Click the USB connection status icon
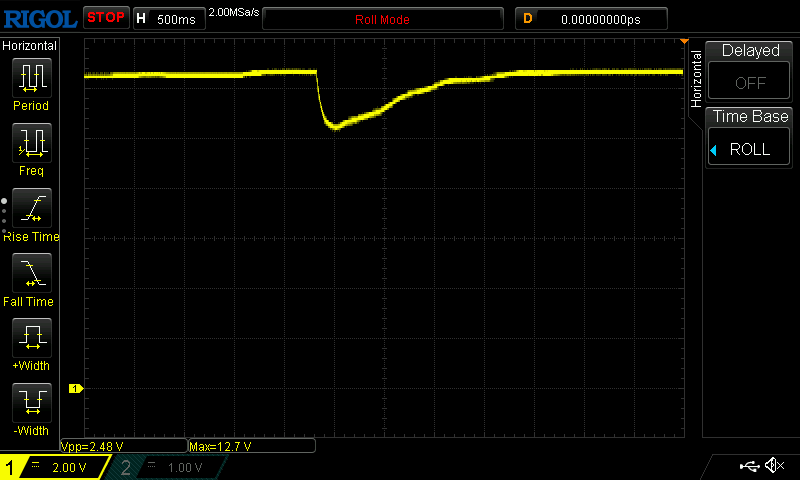The height and width of the screenshot is (480, 800). 749,466
